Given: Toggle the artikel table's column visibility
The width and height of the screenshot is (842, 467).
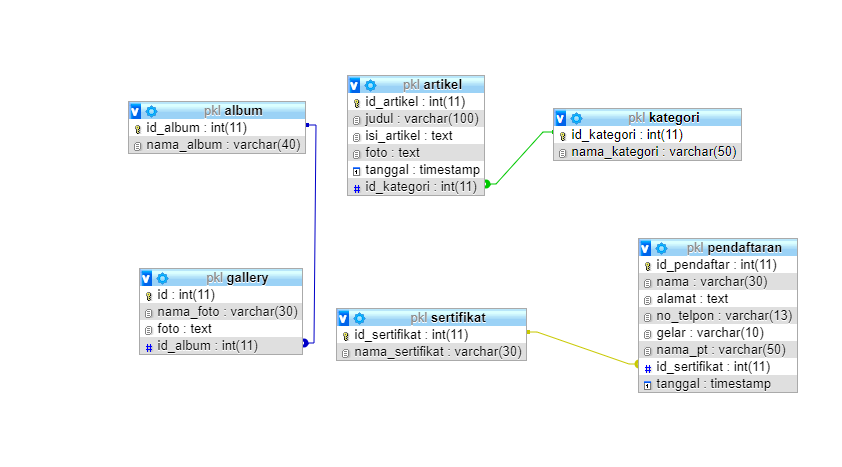Looking at the screenshot, I should point(355,85).
